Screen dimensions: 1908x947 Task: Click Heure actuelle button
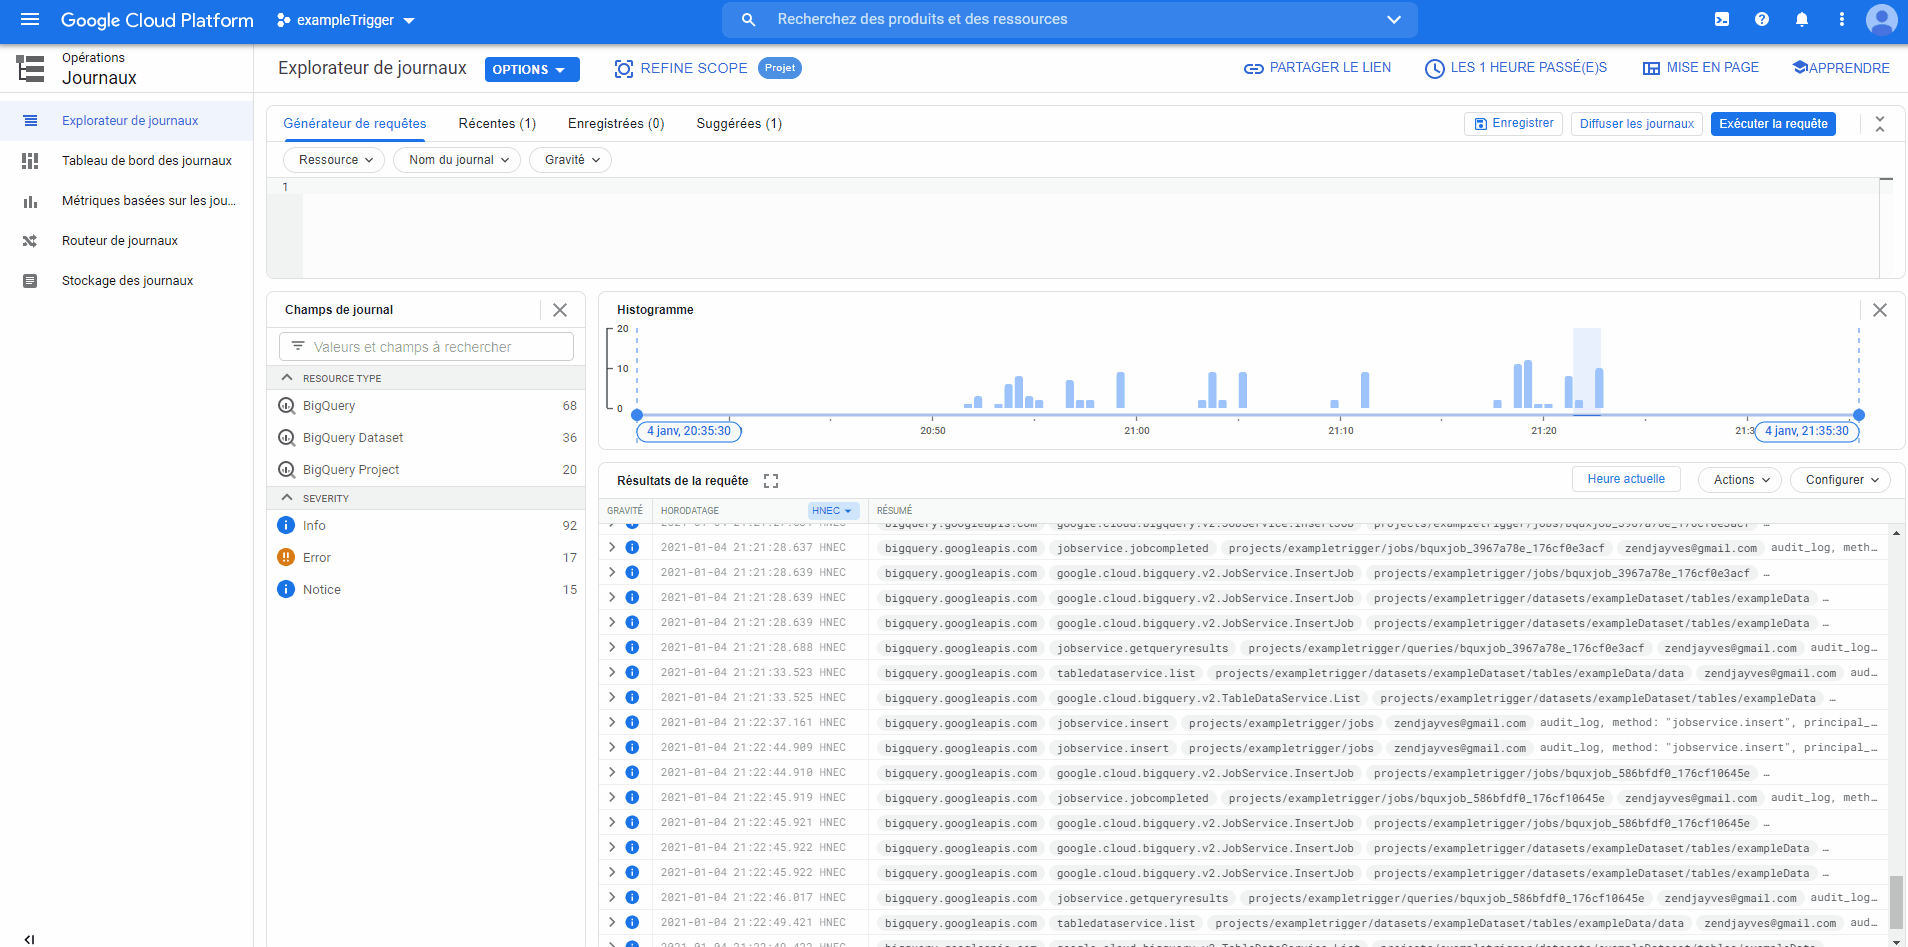(1626, 479)
